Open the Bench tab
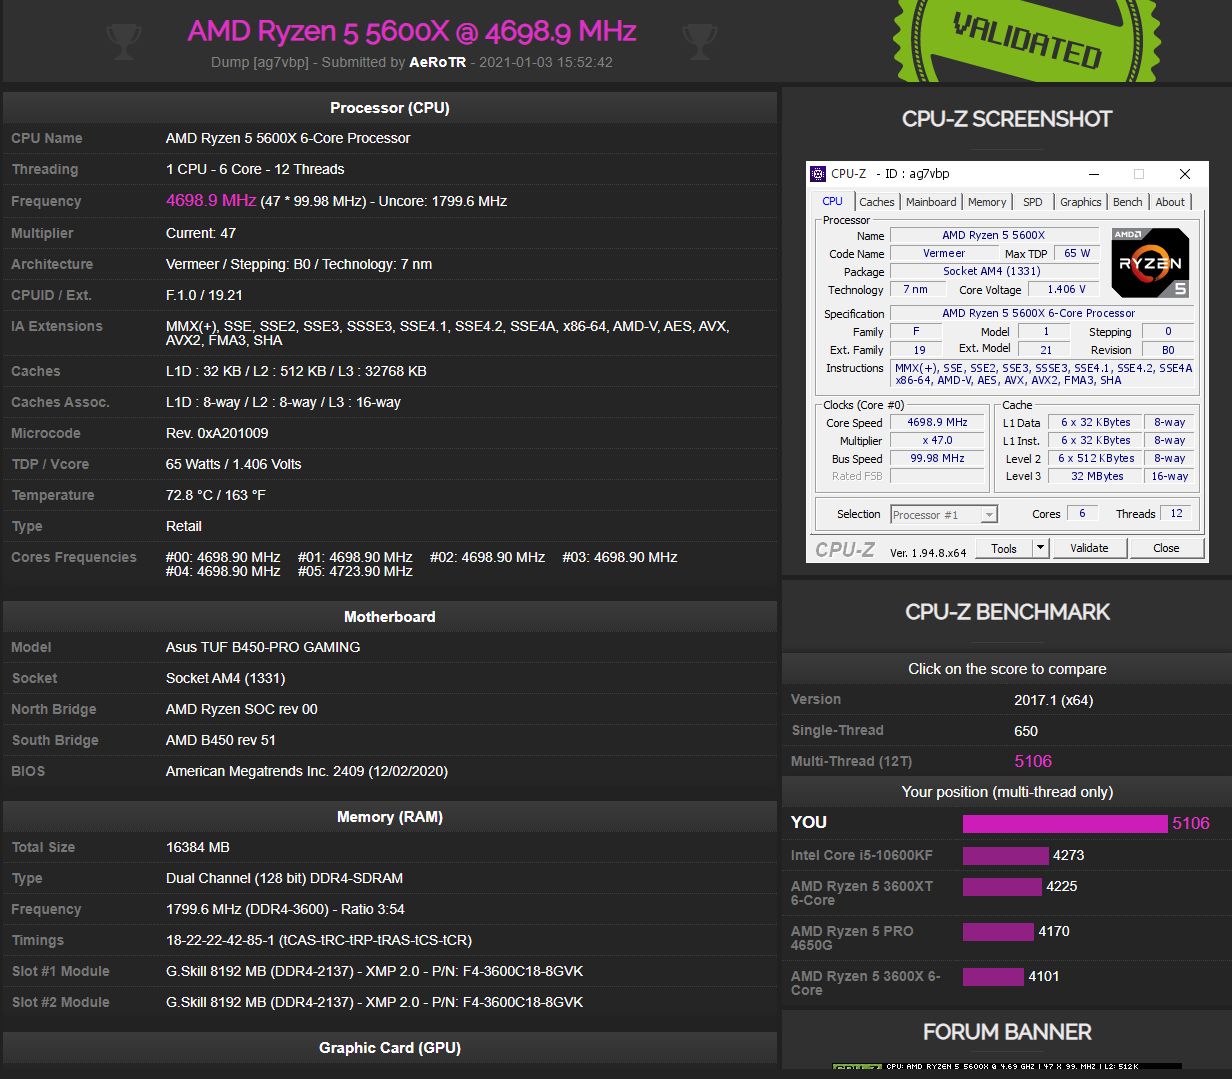 1128,202
